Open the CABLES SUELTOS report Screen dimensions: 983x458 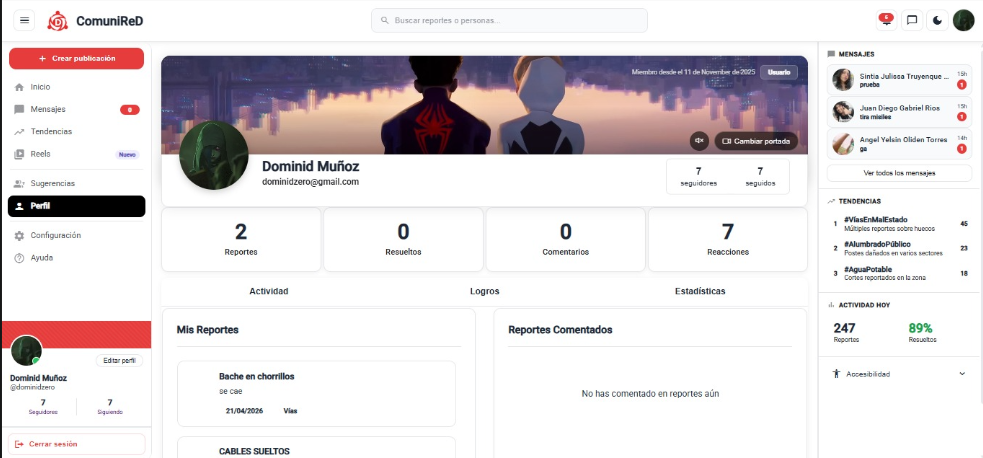[317, 447]
